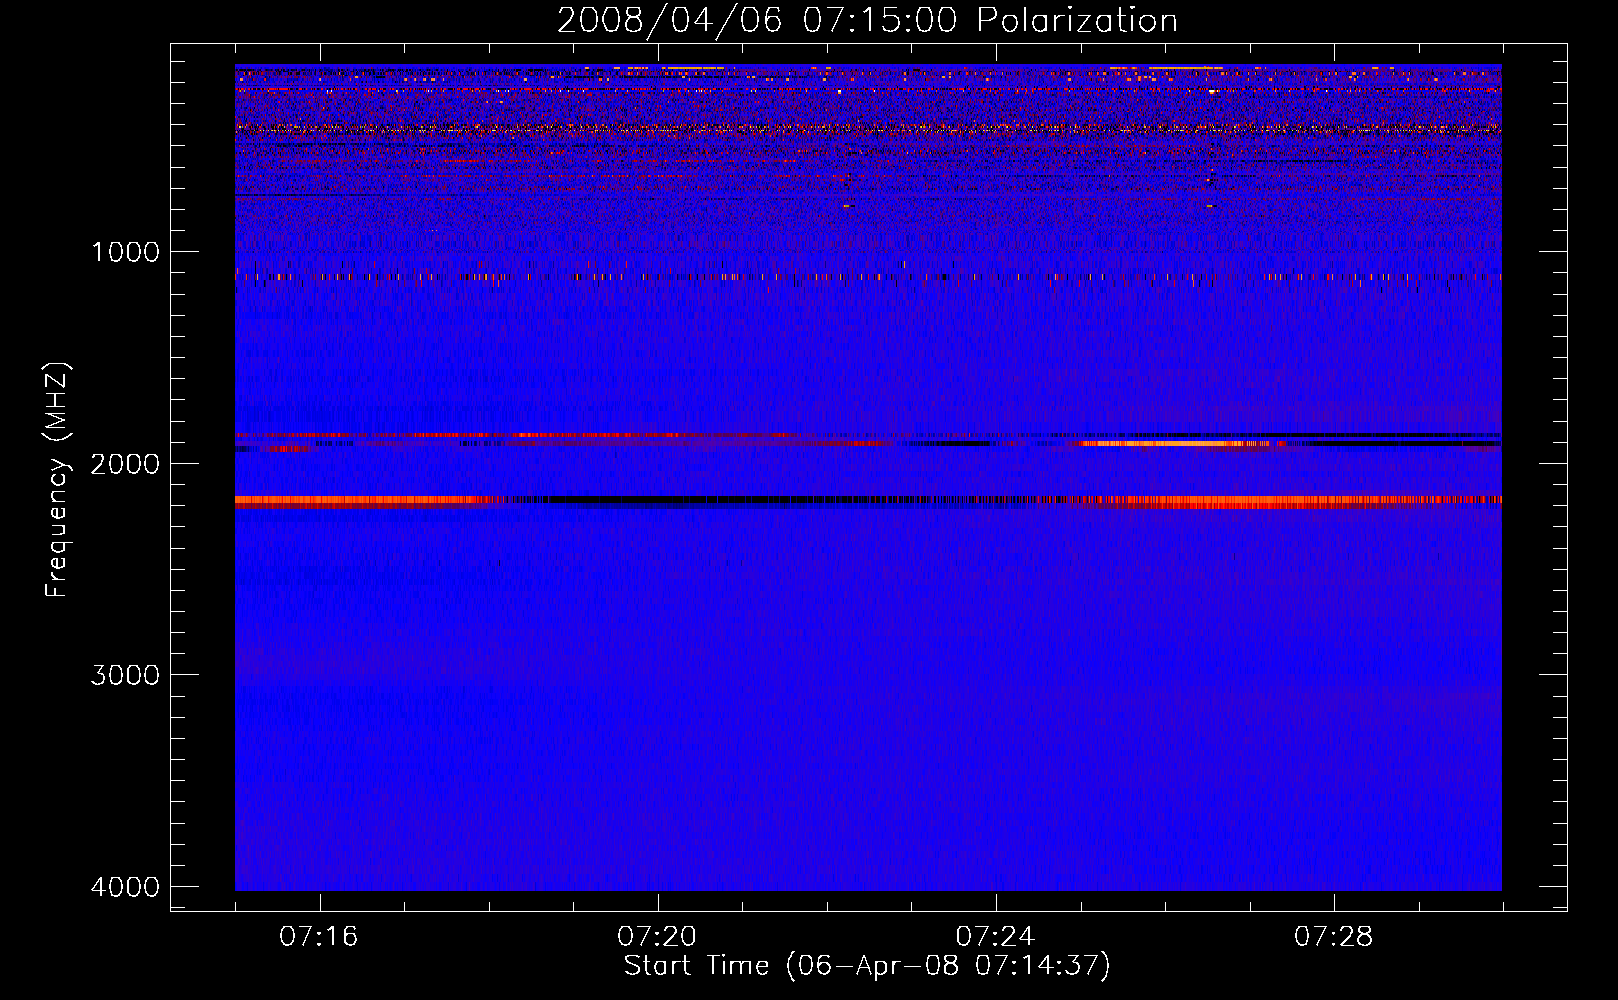Click the 'Frequency (MHZ)' axis title
The image size is (1618, 1000).
coord(57,480)
